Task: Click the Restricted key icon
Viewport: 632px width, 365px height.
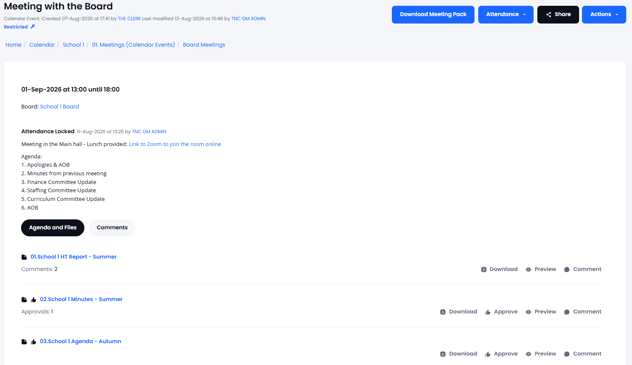Action: point(33,27)
